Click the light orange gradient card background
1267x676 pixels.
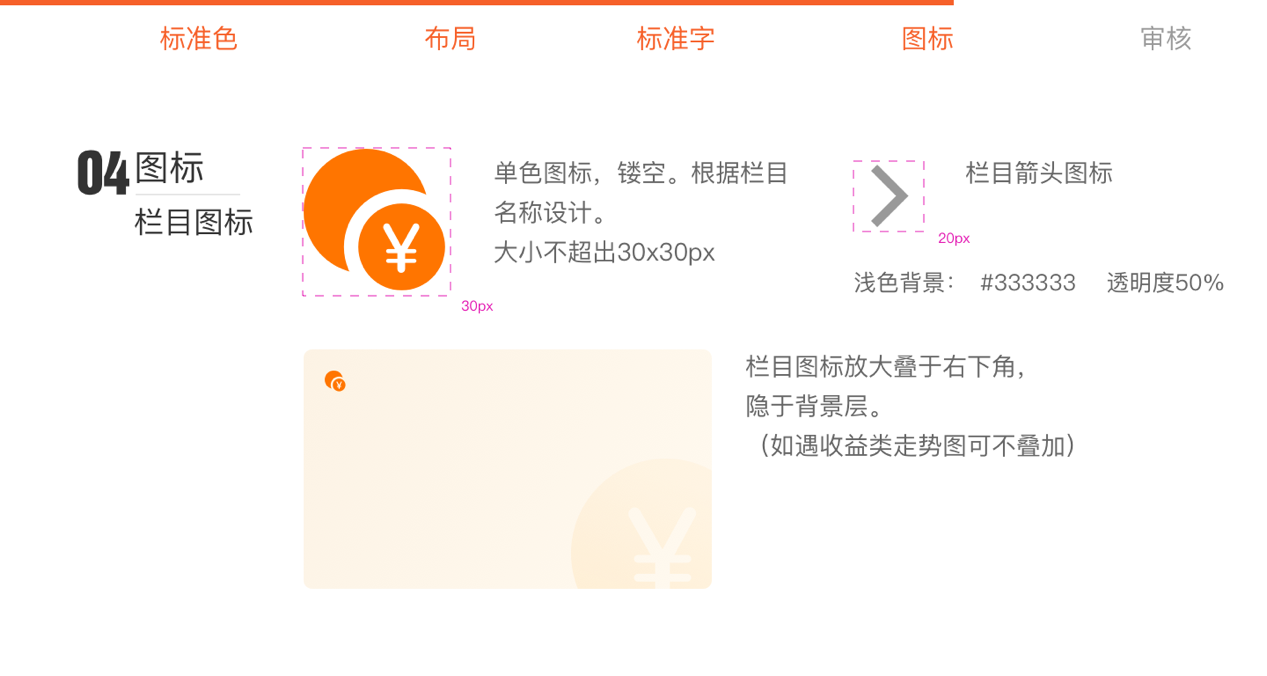(507, 469)
